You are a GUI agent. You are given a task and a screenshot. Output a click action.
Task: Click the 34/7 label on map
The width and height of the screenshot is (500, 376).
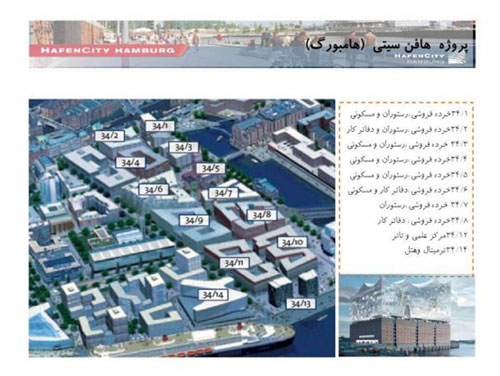(x=223, y=193)
